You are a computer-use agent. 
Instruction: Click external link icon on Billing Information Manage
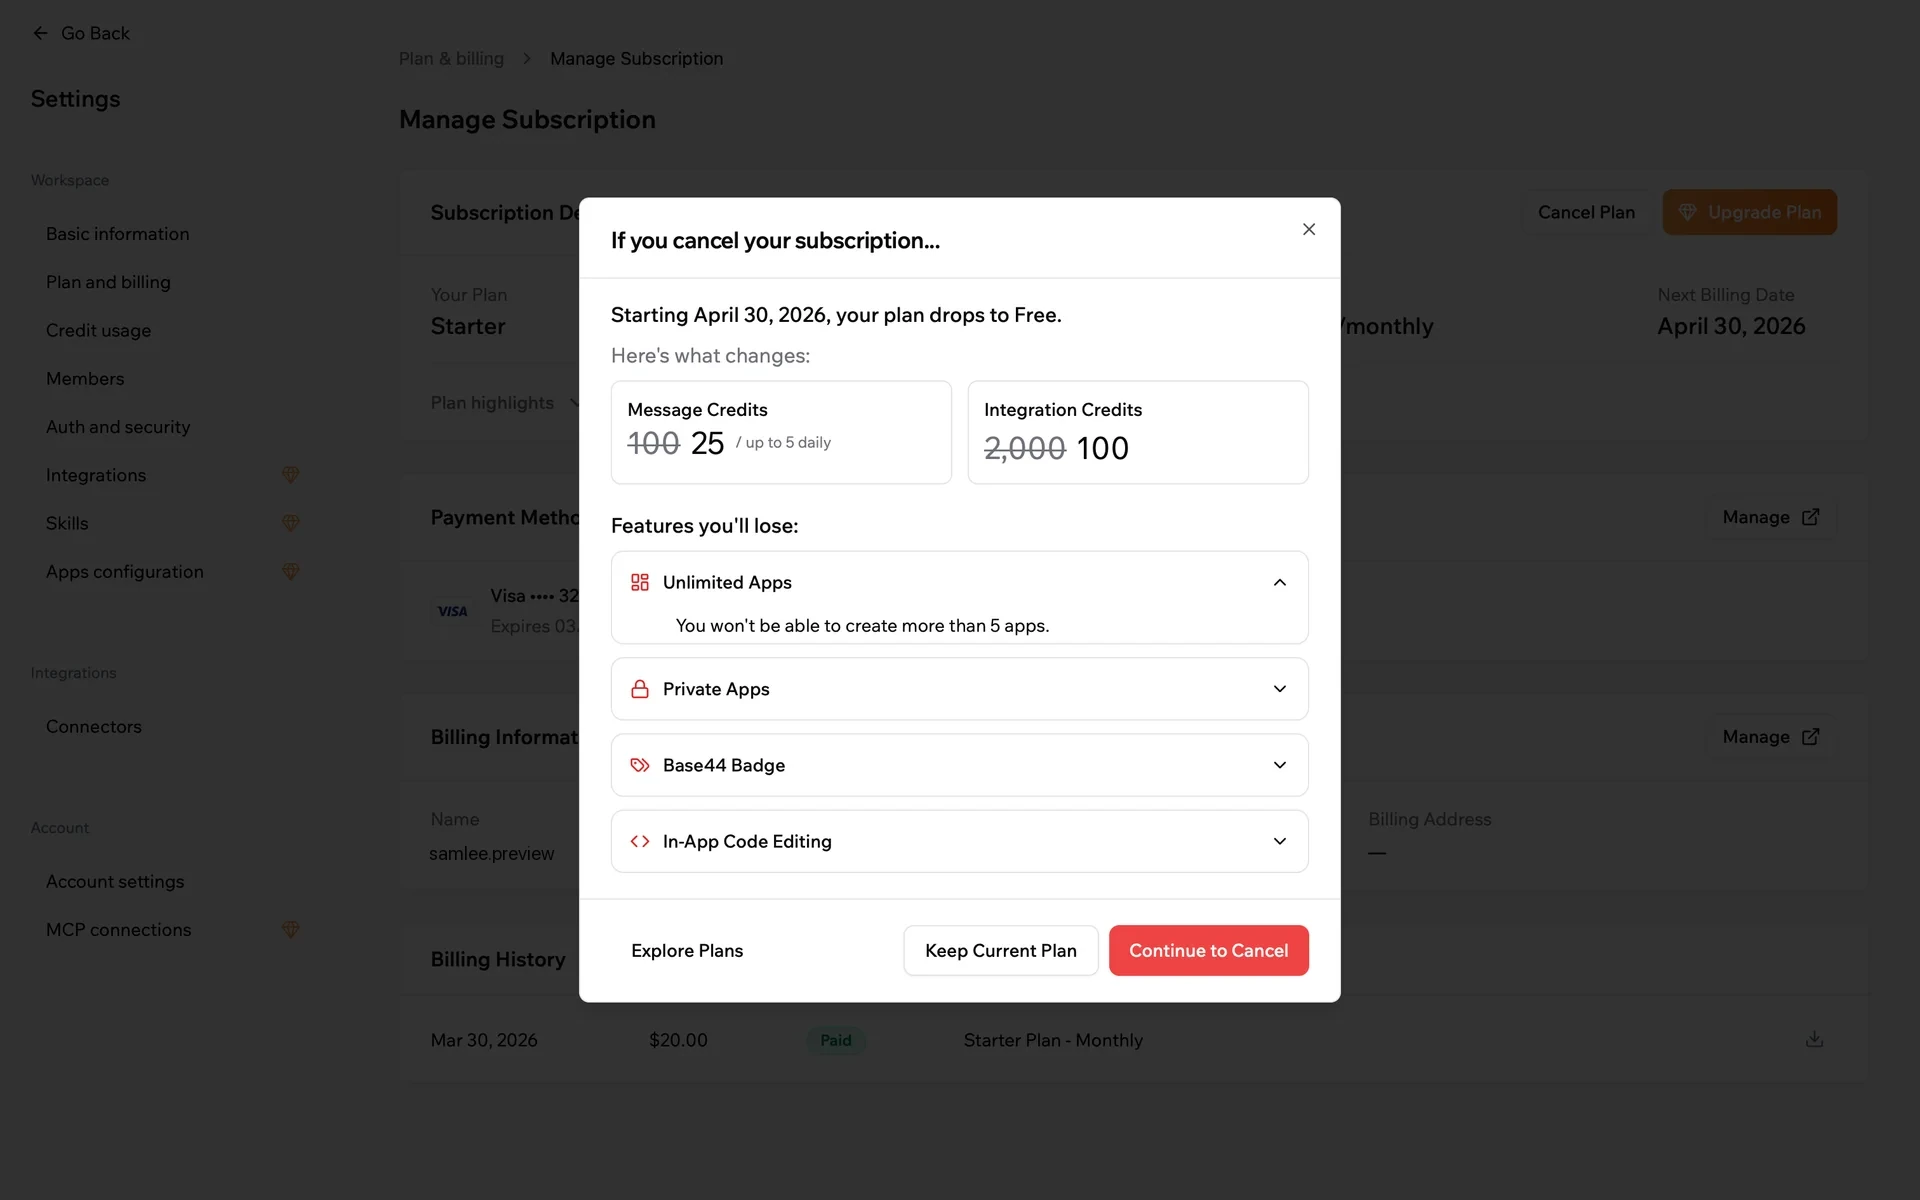1810,737
